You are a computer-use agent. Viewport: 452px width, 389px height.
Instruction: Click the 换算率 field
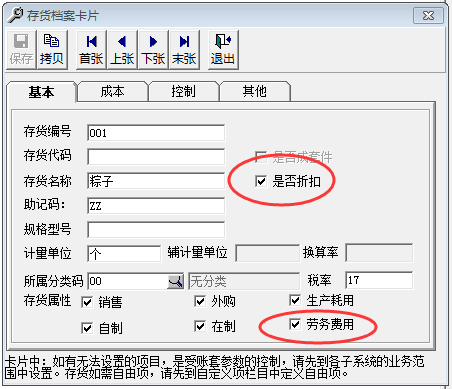pos(379,253)
